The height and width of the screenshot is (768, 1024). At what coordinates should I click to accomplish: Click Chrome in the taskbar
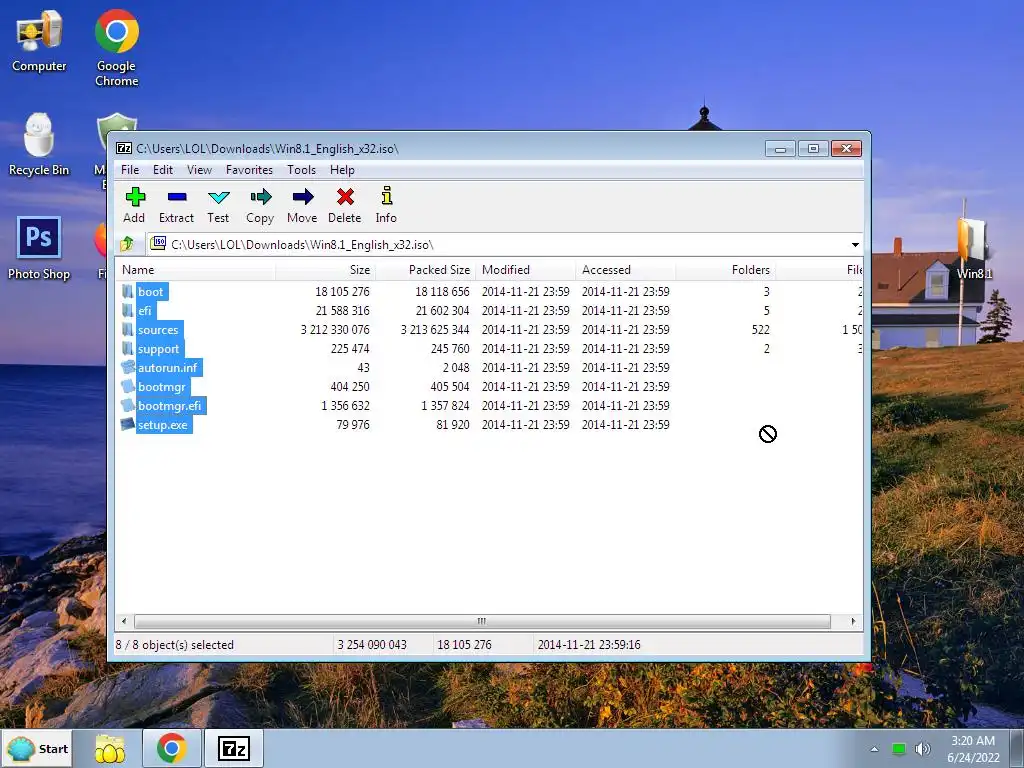[172, 748]
